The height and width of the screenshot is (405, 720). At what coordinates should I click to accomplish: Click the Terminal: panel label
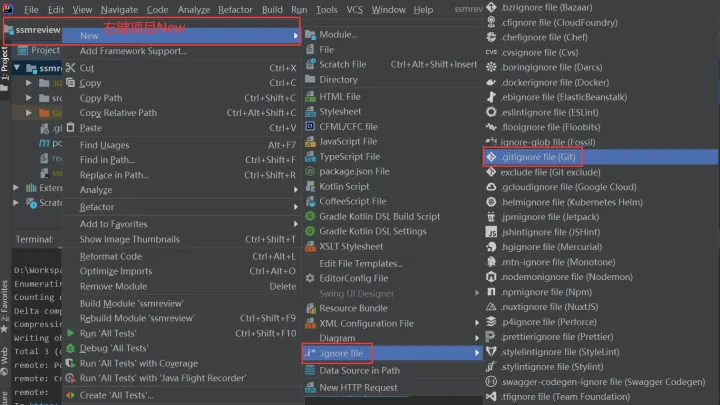point(34,239)
